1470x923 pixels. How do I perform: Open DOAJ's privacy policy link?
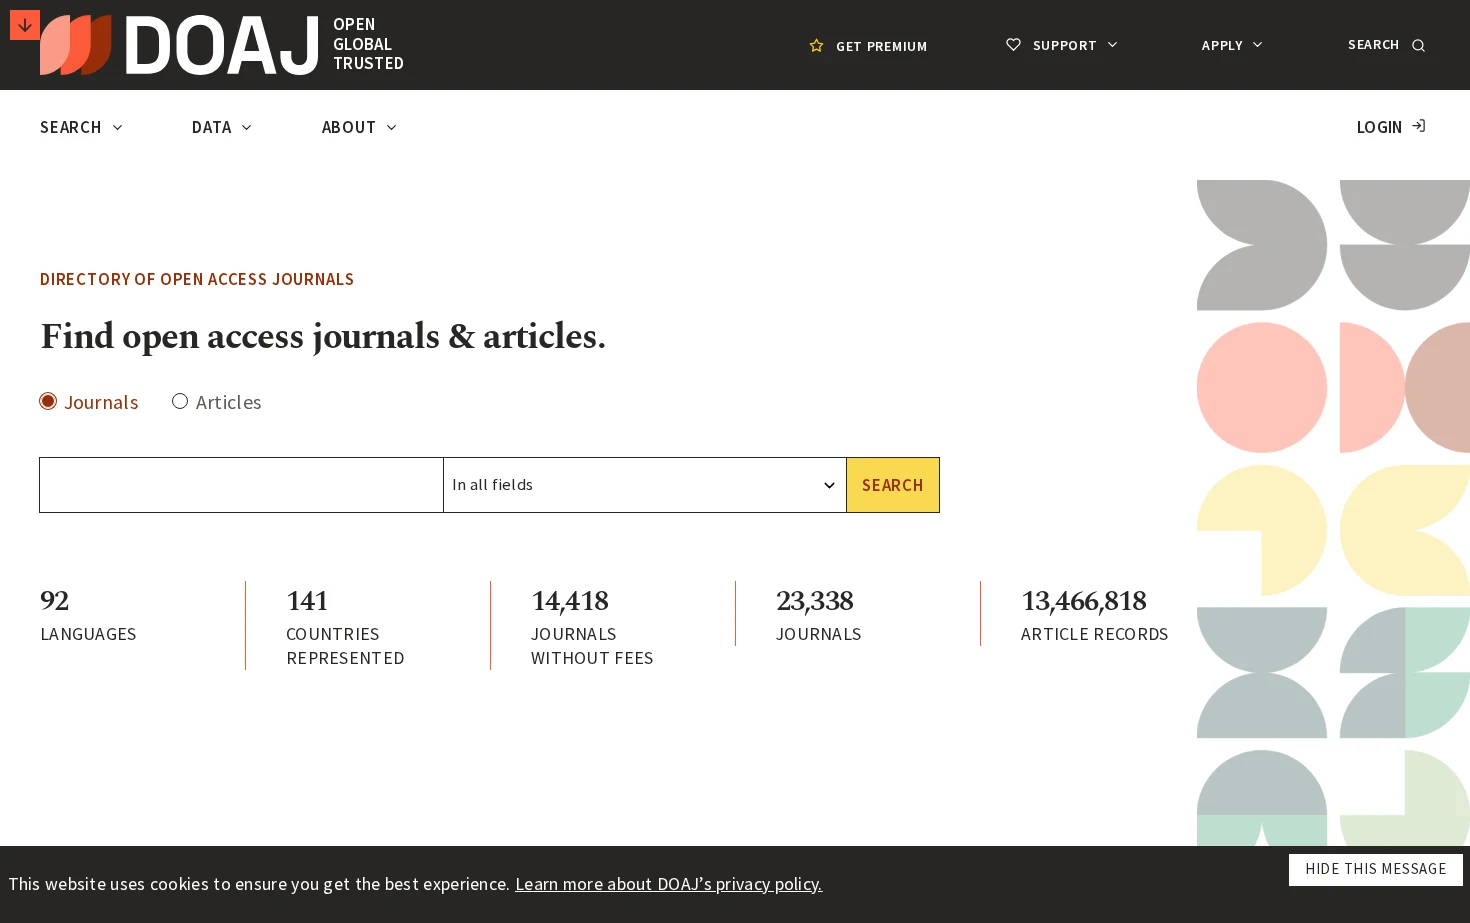click(x=668, y=884)
